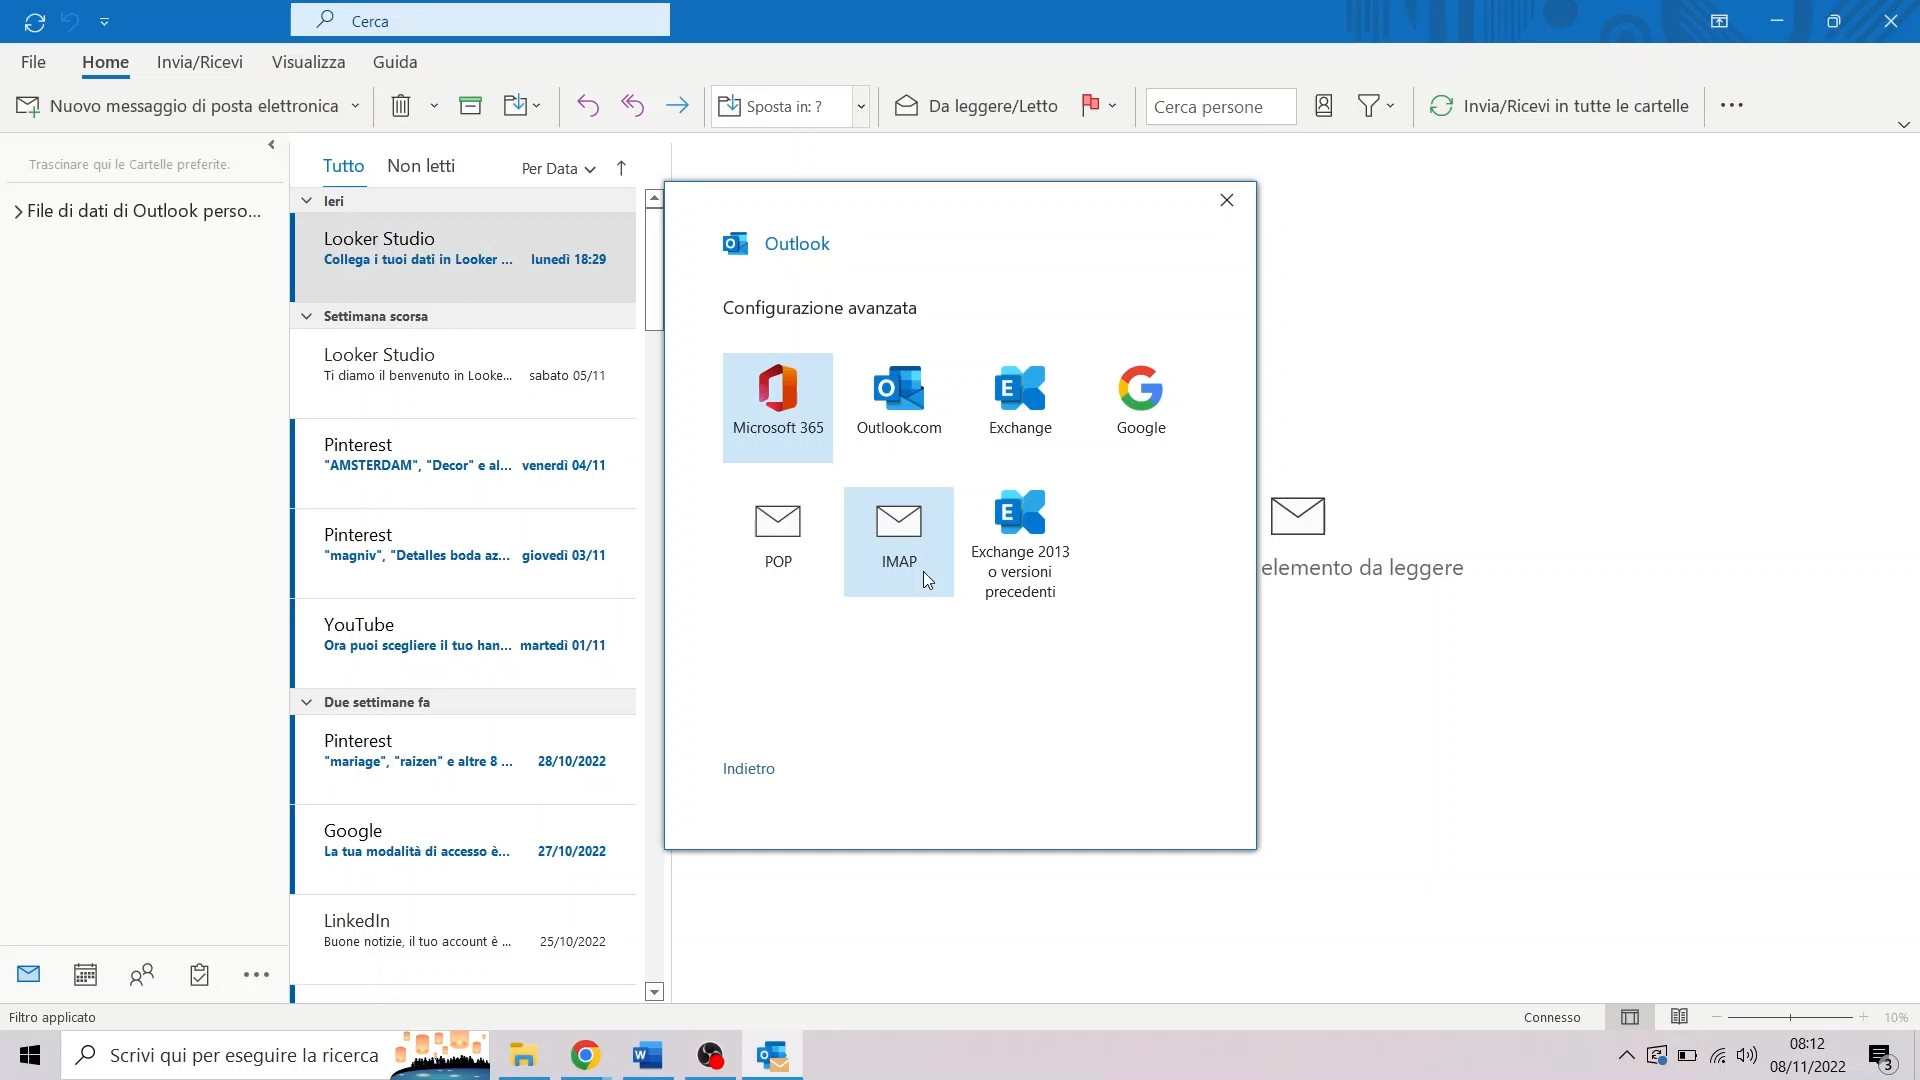
Task: Select the Mail view icon
Action: coord(28,973)
